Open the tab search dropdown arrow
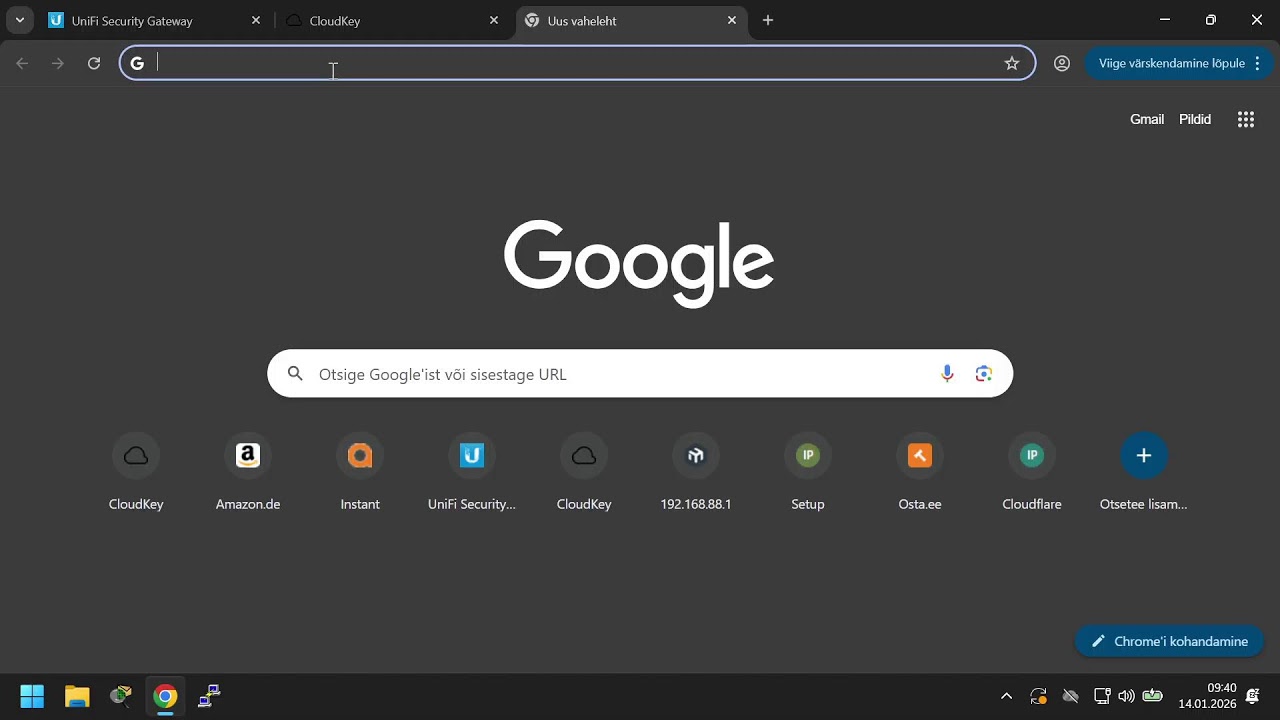The image size is (1280, 720). 19,20
